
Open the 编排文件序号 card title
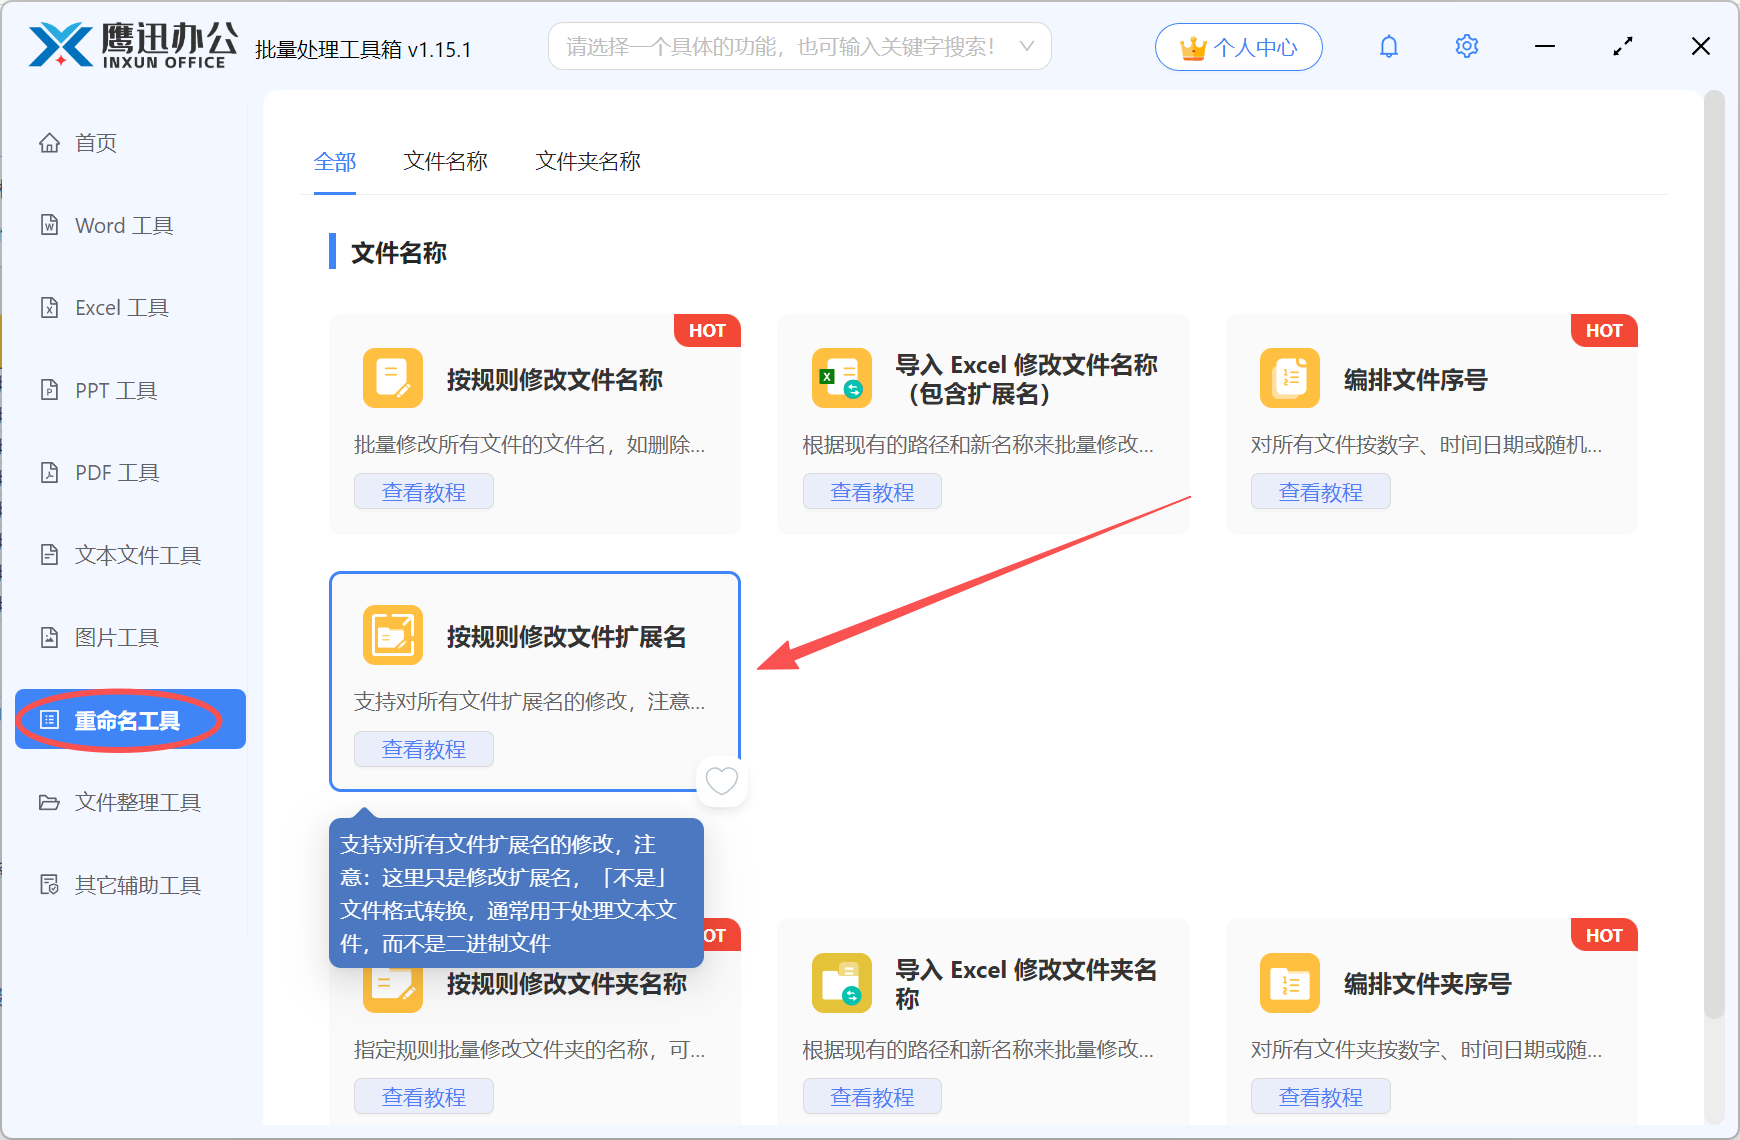point(1415,380)
